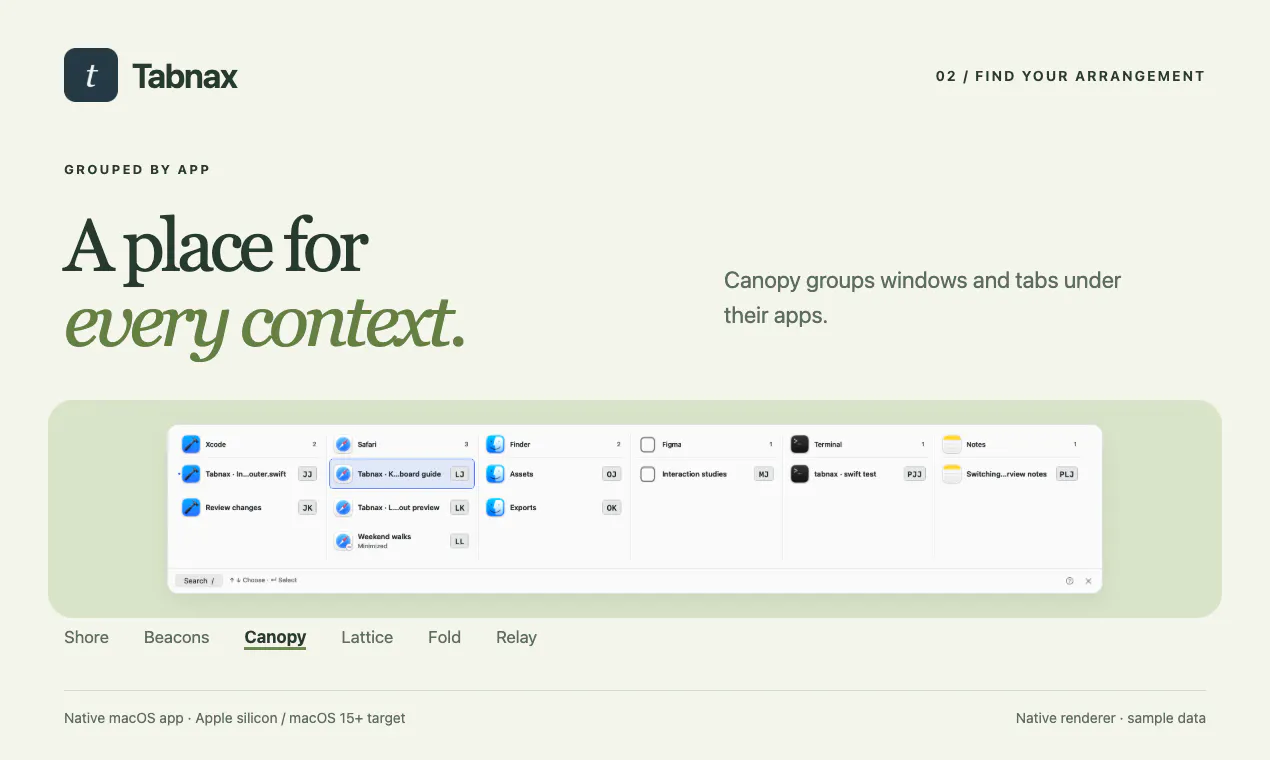Click the OJ shortcut badge
Image resolution: width=1270 pixels, height=760 pixels.
611,474
